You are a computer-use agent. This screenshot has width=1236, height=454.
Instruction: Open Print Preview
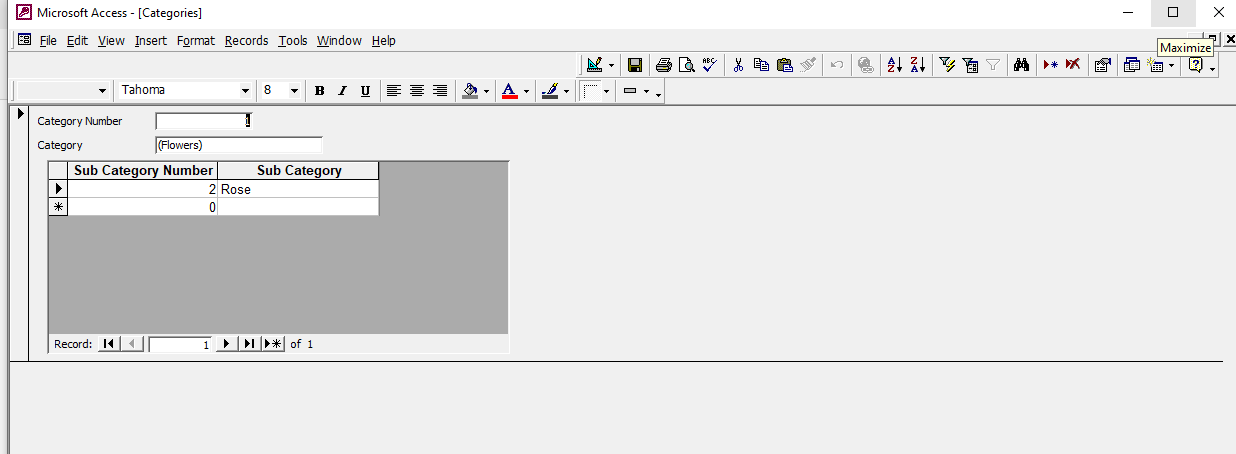point(686,65)
